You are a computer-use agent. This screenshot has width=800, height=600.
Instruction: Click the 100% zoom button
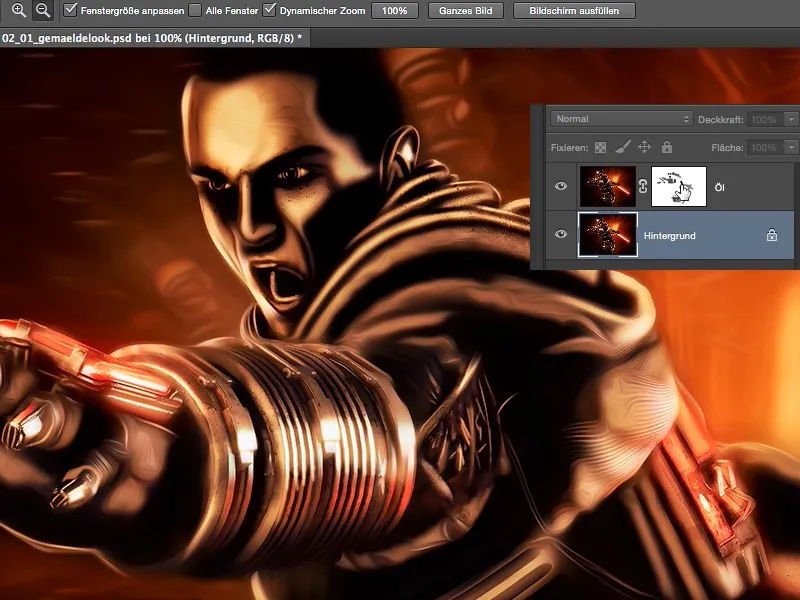pyautogui.click(x=395, y=11)
